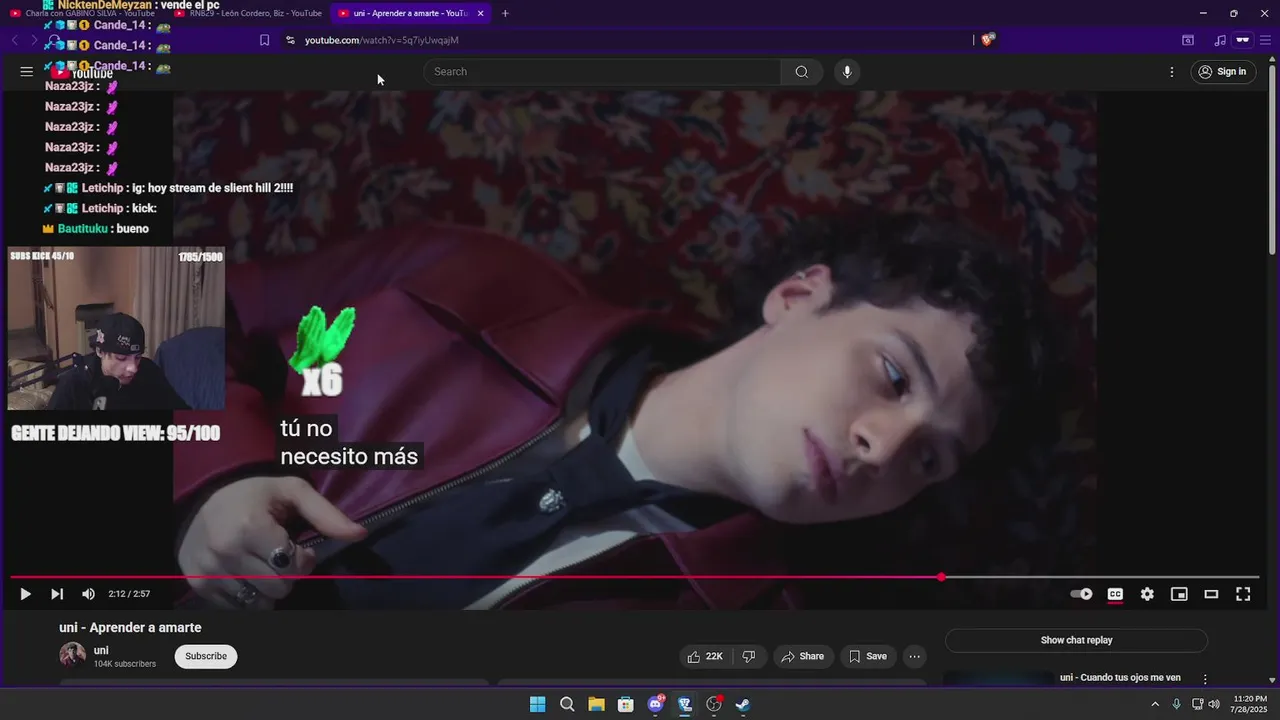Mute the video with the volume icon

(x=88, y=594)
